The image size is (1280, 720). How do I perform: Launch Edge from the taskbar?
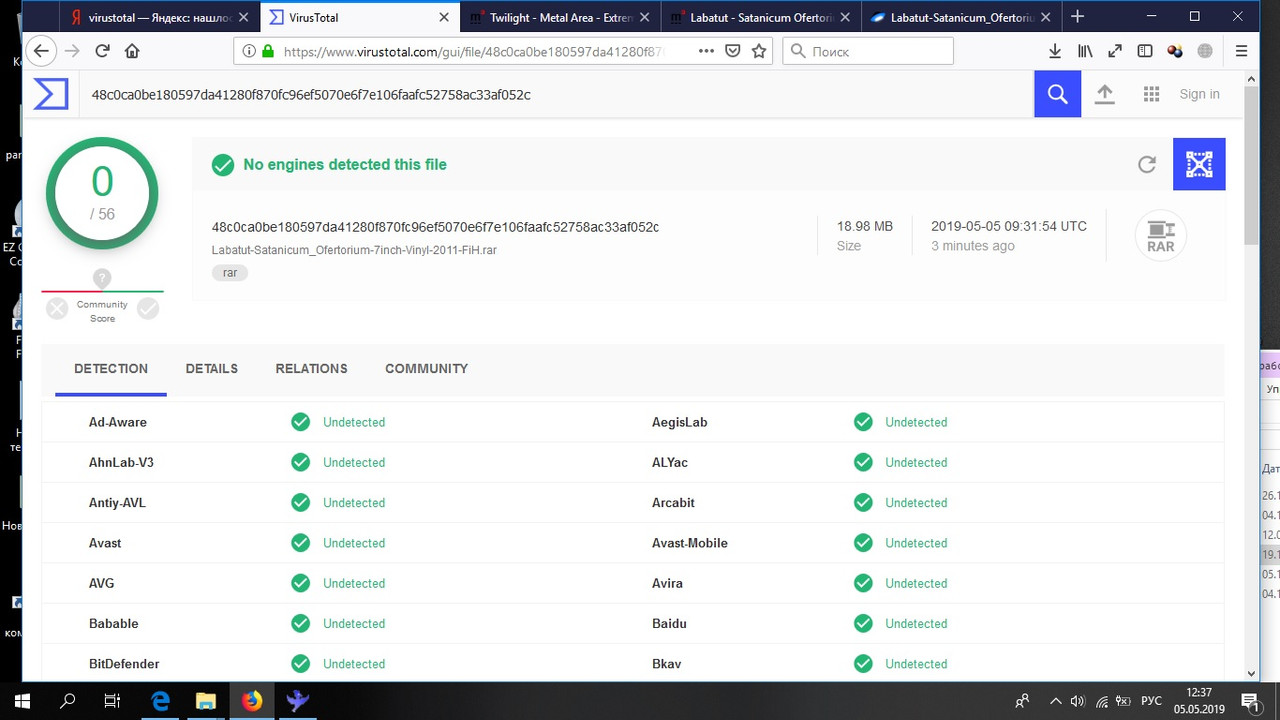160,701
